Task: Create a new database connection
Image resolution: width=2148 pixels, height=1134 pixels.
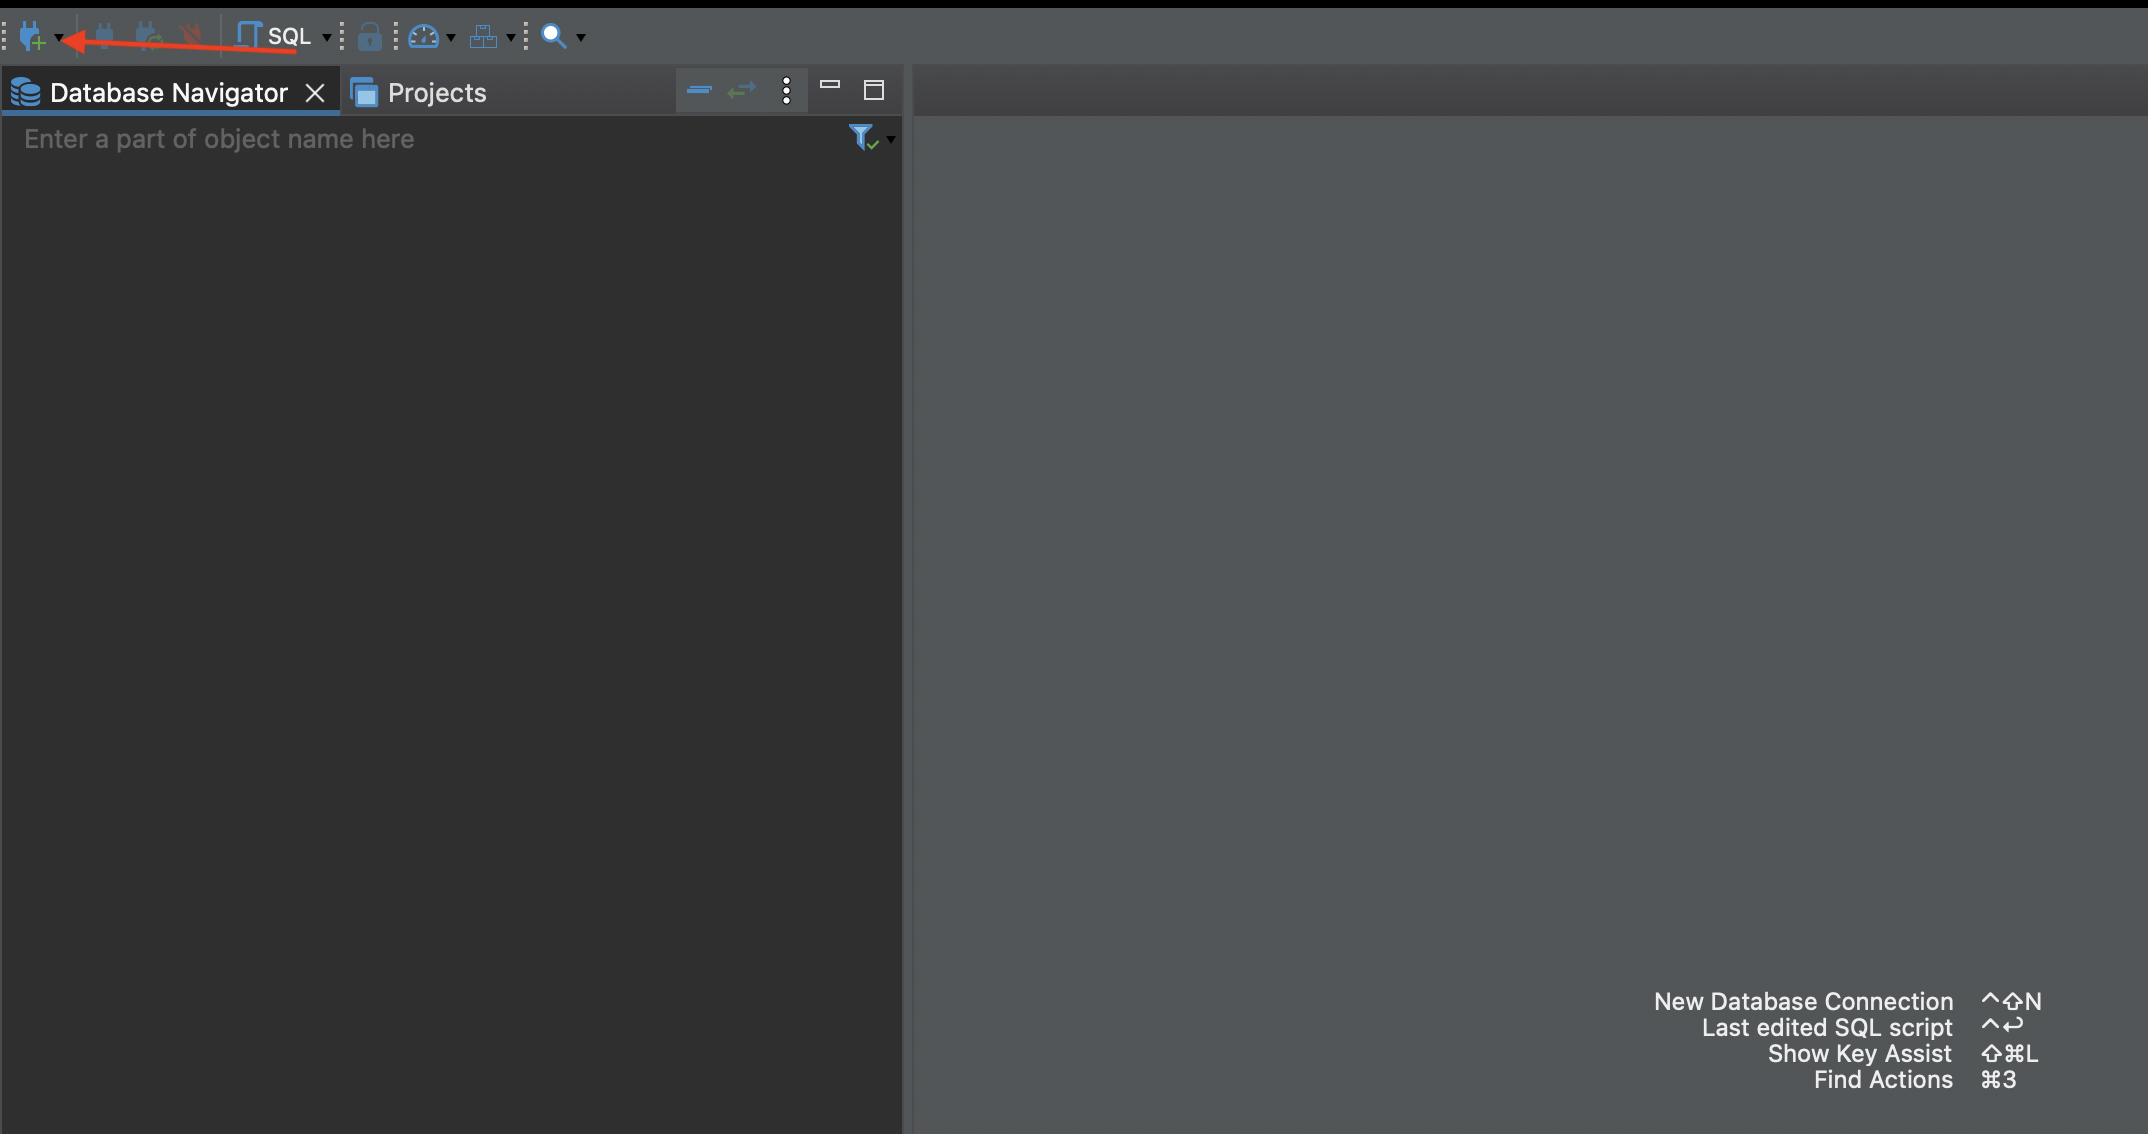Action: [x=30, y=36]
